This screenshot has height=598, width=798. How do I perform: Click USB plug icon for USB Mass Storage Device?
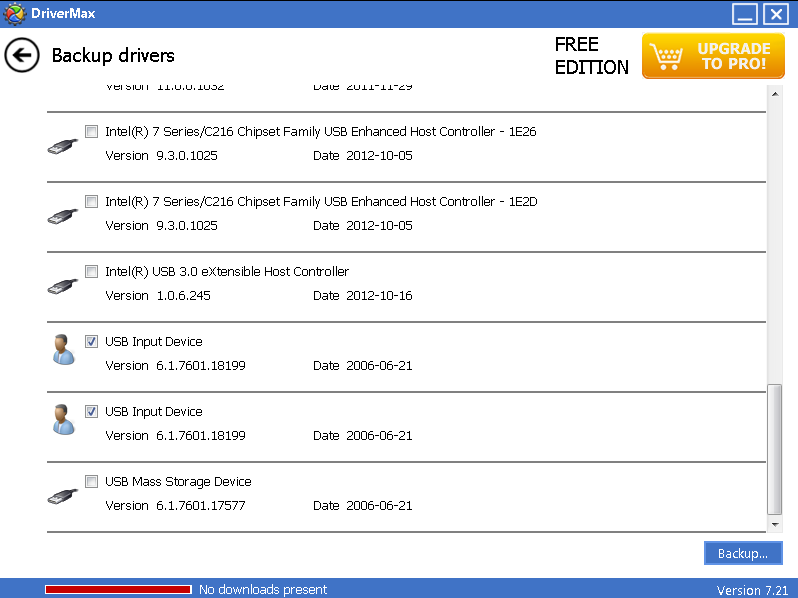63,496
